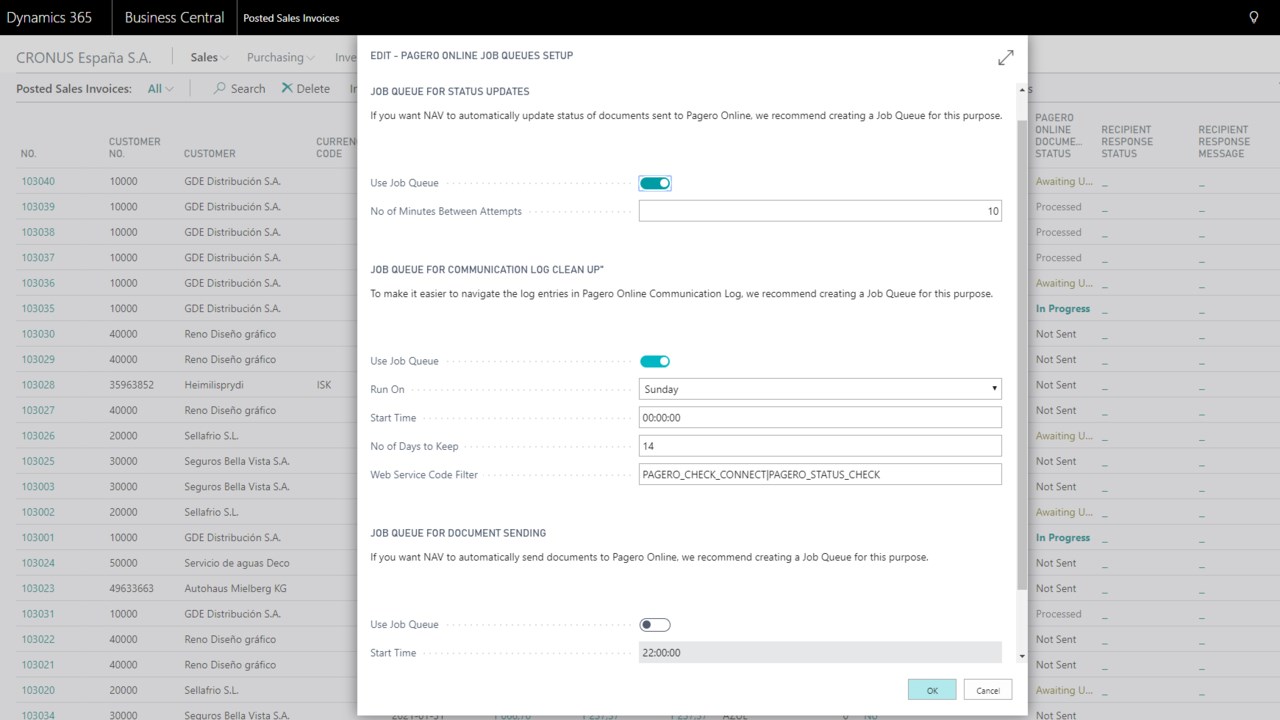Expand the Purchasing menu
The image size is (1280, 720).
coord(280,58)
